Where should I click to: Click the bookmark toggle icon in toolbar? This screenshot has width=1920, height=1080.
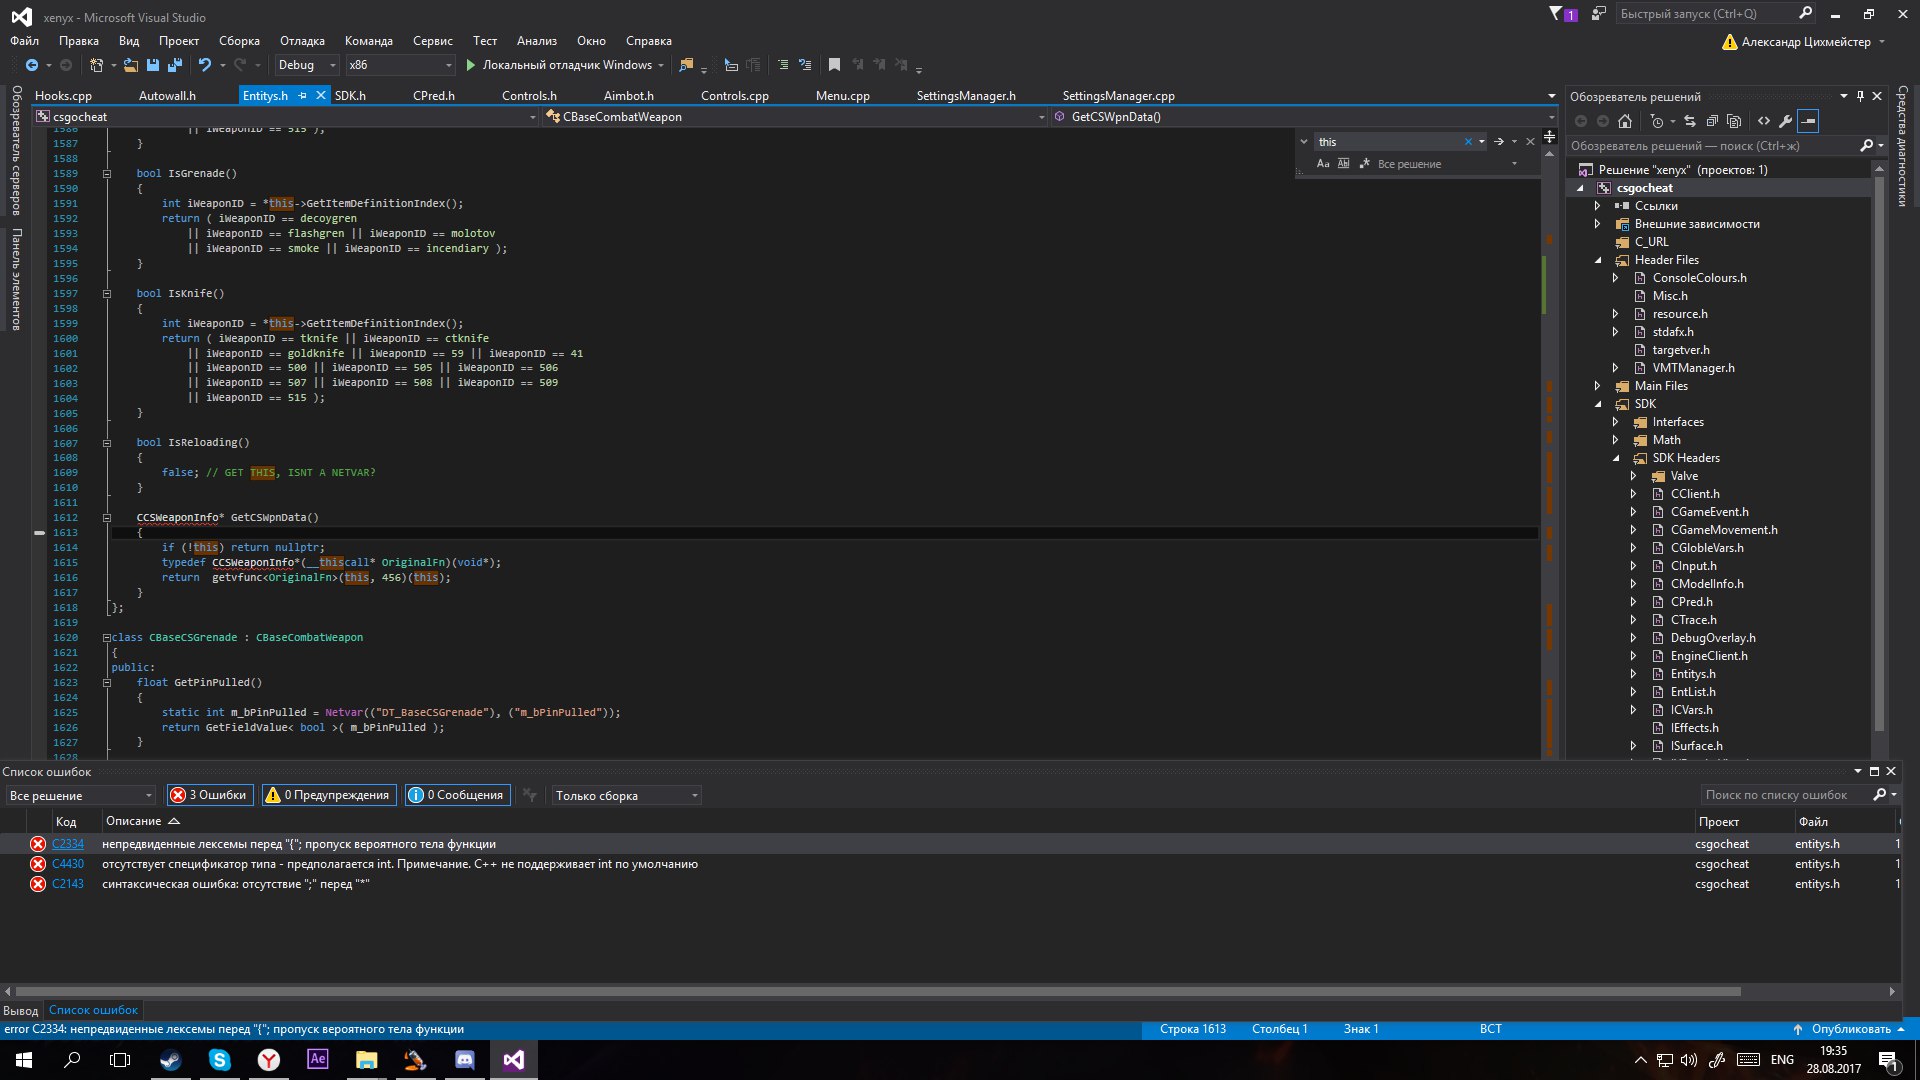click(834, 65)
